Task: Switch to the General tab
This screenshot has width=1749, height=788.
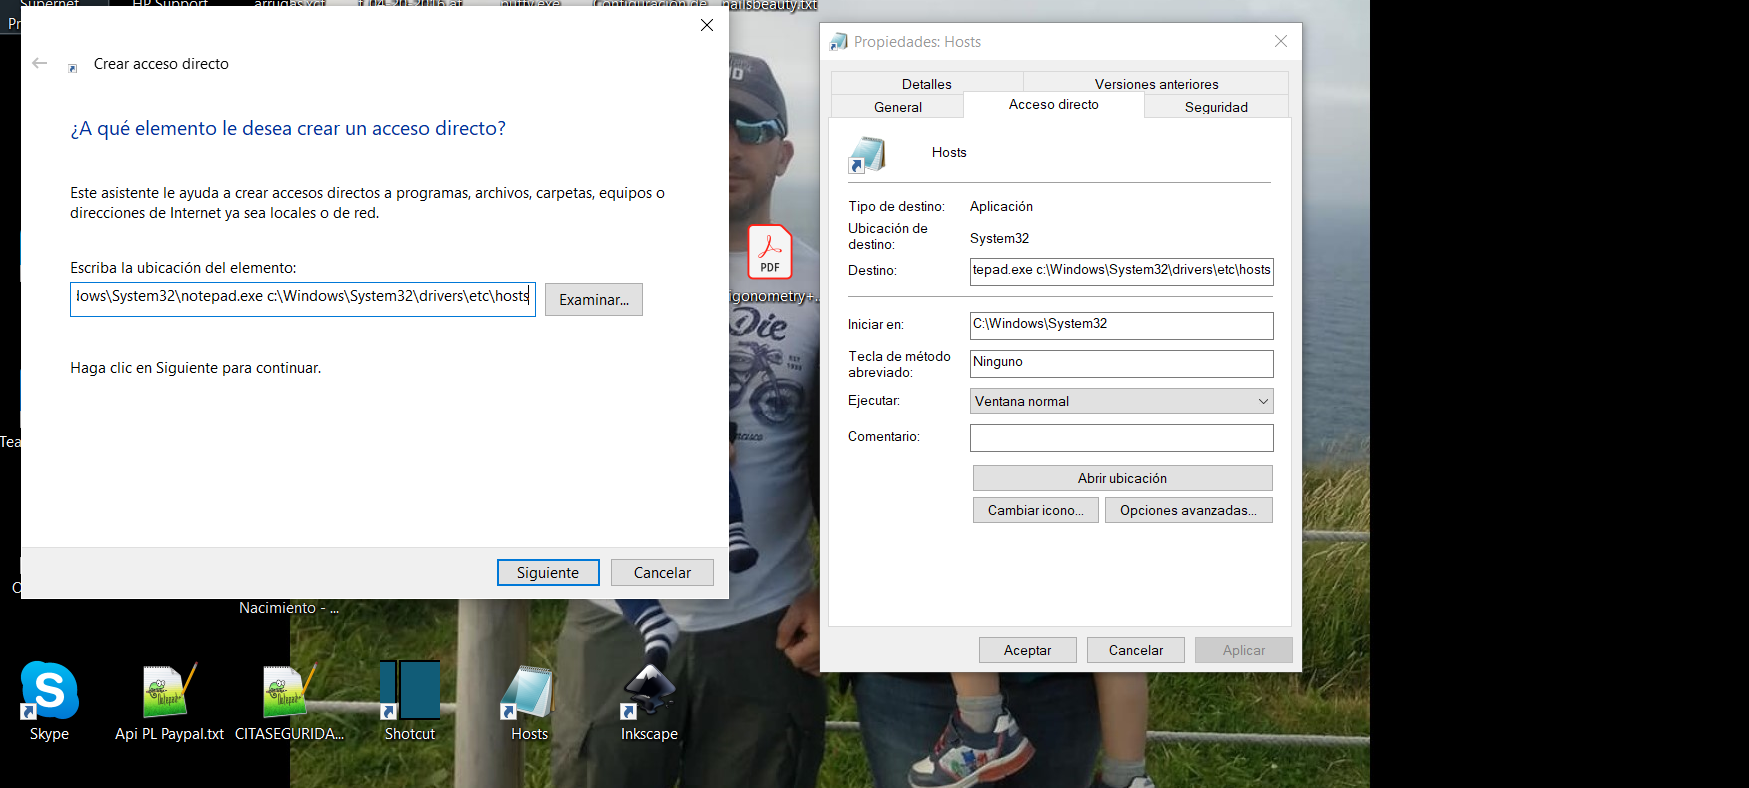Action: click(897, 107)
